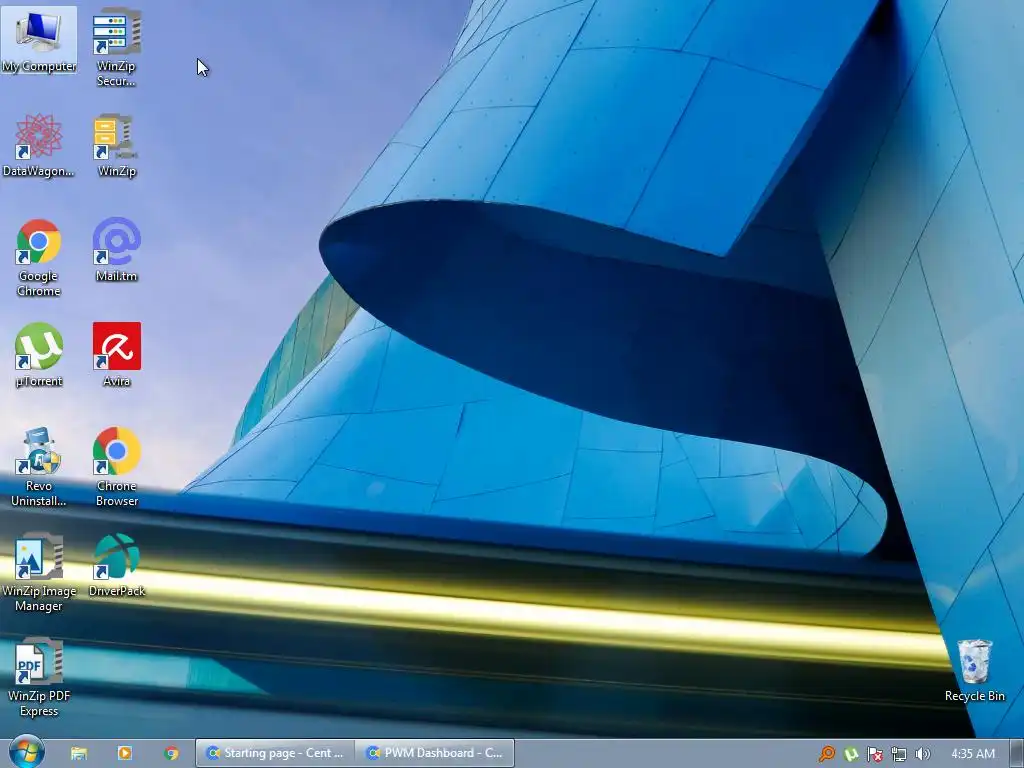The height and width of the screenshot is (768, 1024).
Task: Select the WinZip shortcut labeled just WinZip
Action: click(x=116, y=145)
